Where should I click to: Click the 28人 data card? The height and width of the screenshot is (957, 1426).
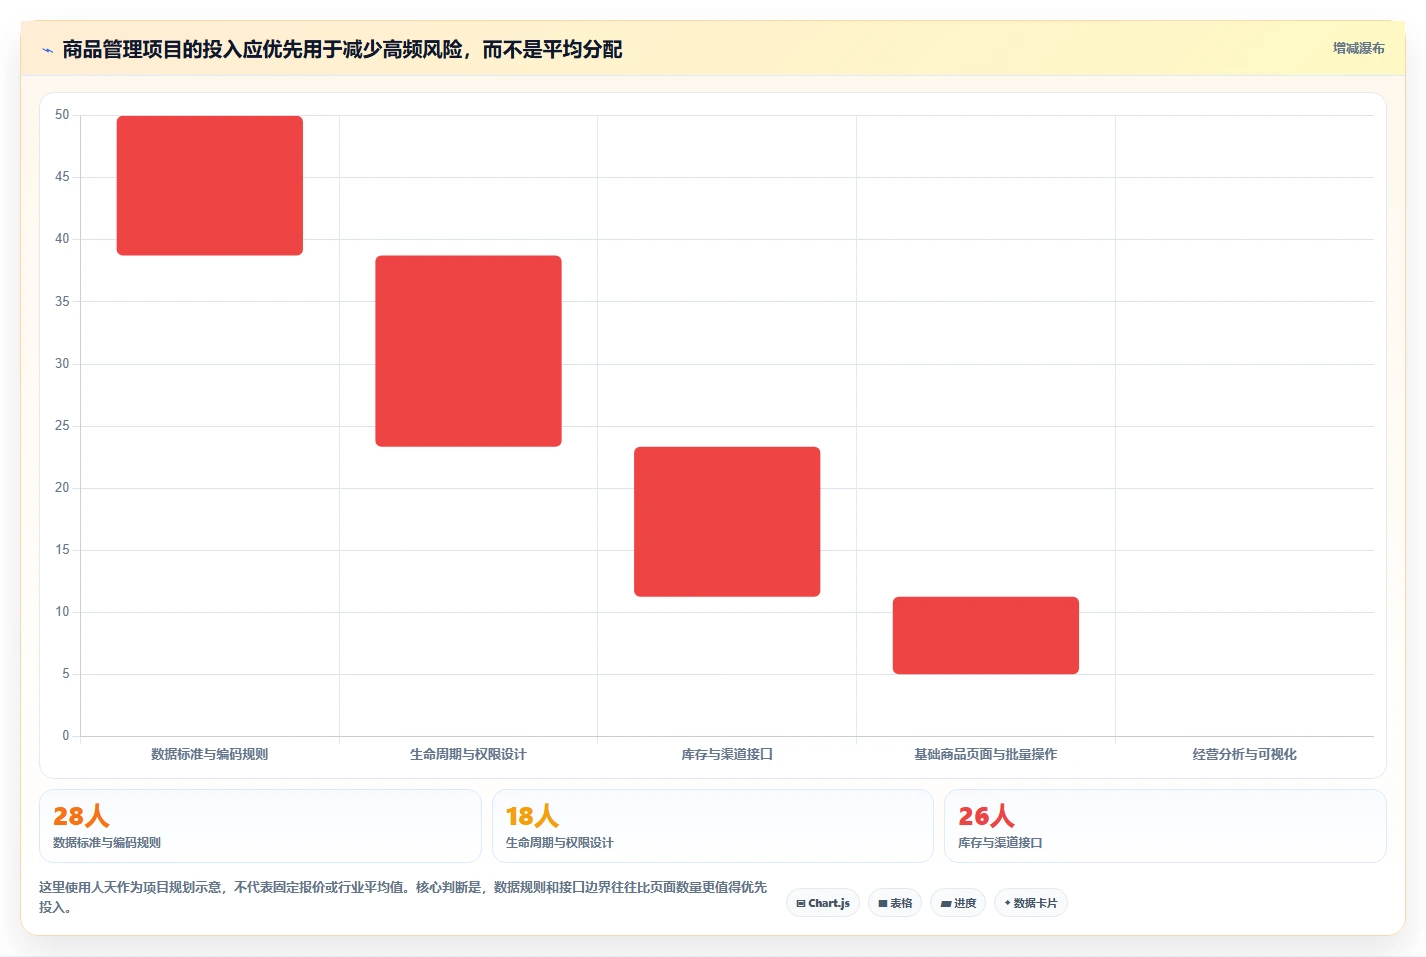click(x=260, y=826)
